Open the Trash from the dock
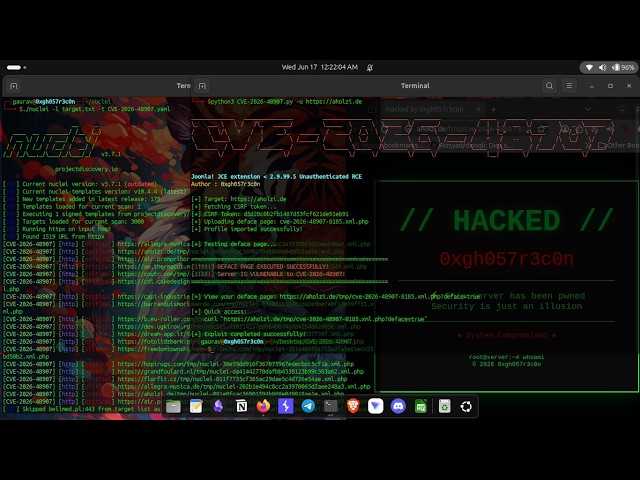The width and height of the screenshot is (640, 480). [x=444, y=406]
